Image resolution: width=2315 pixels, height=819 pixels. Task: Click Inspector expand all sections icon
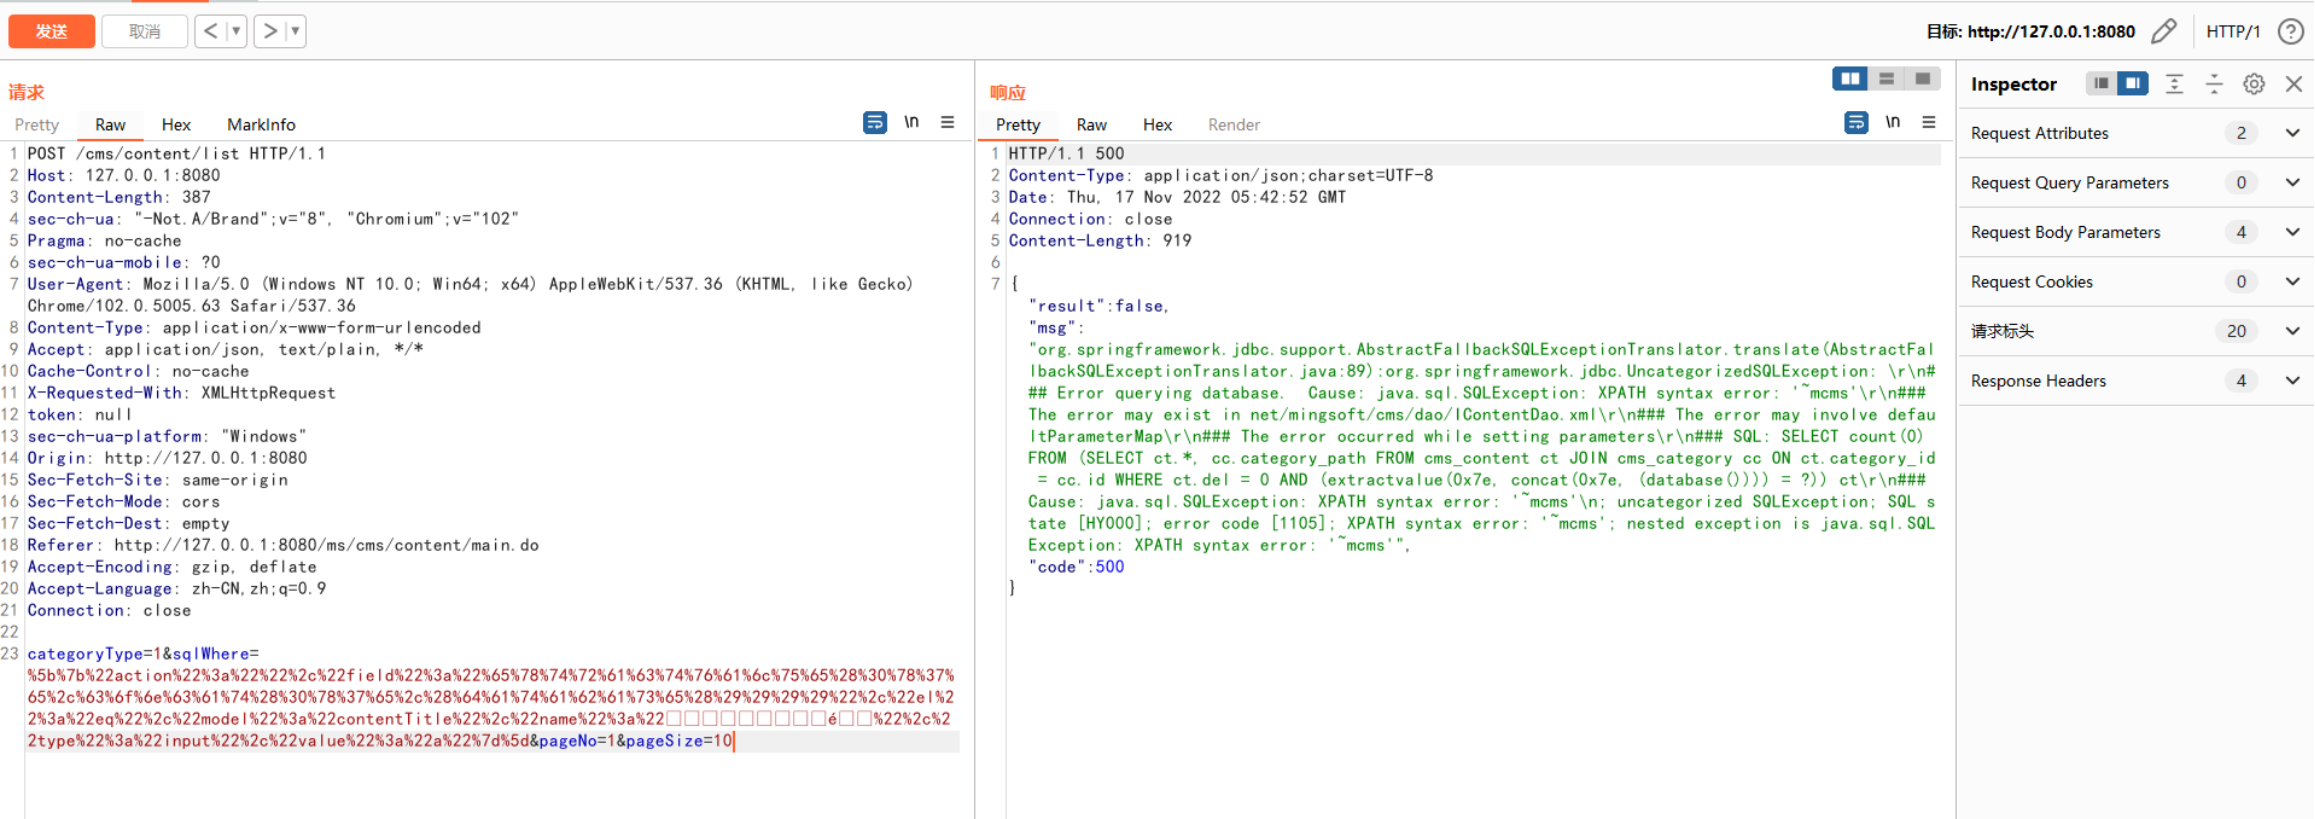(x=2174, y=84)
